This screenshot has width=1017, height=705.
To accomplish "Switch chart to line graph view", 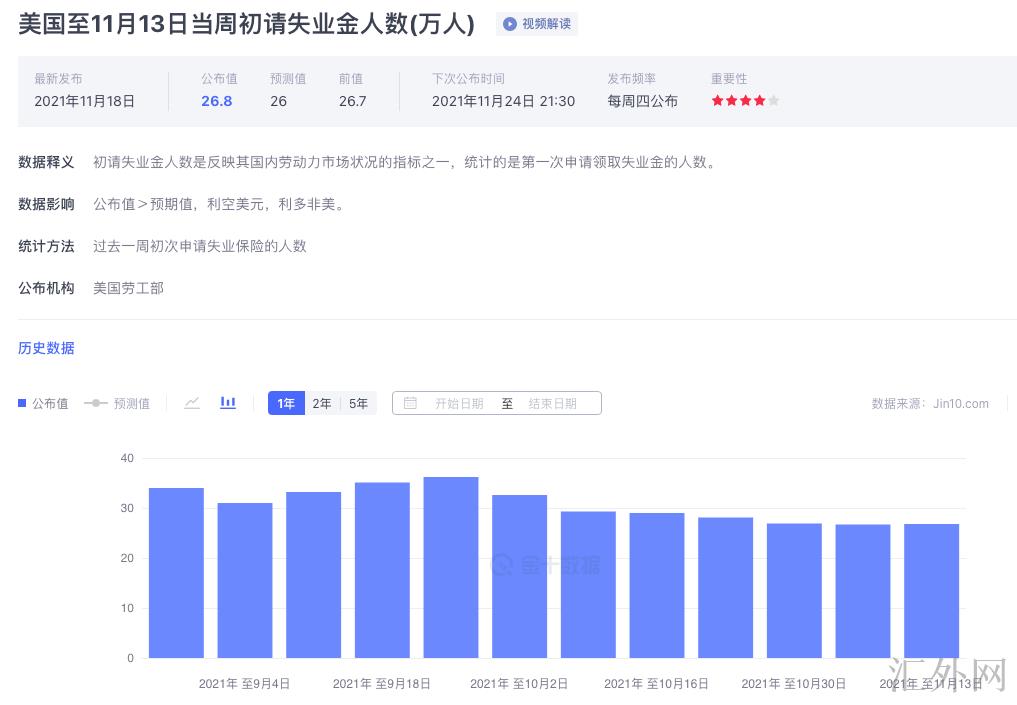I will click(x=192, y=403).
